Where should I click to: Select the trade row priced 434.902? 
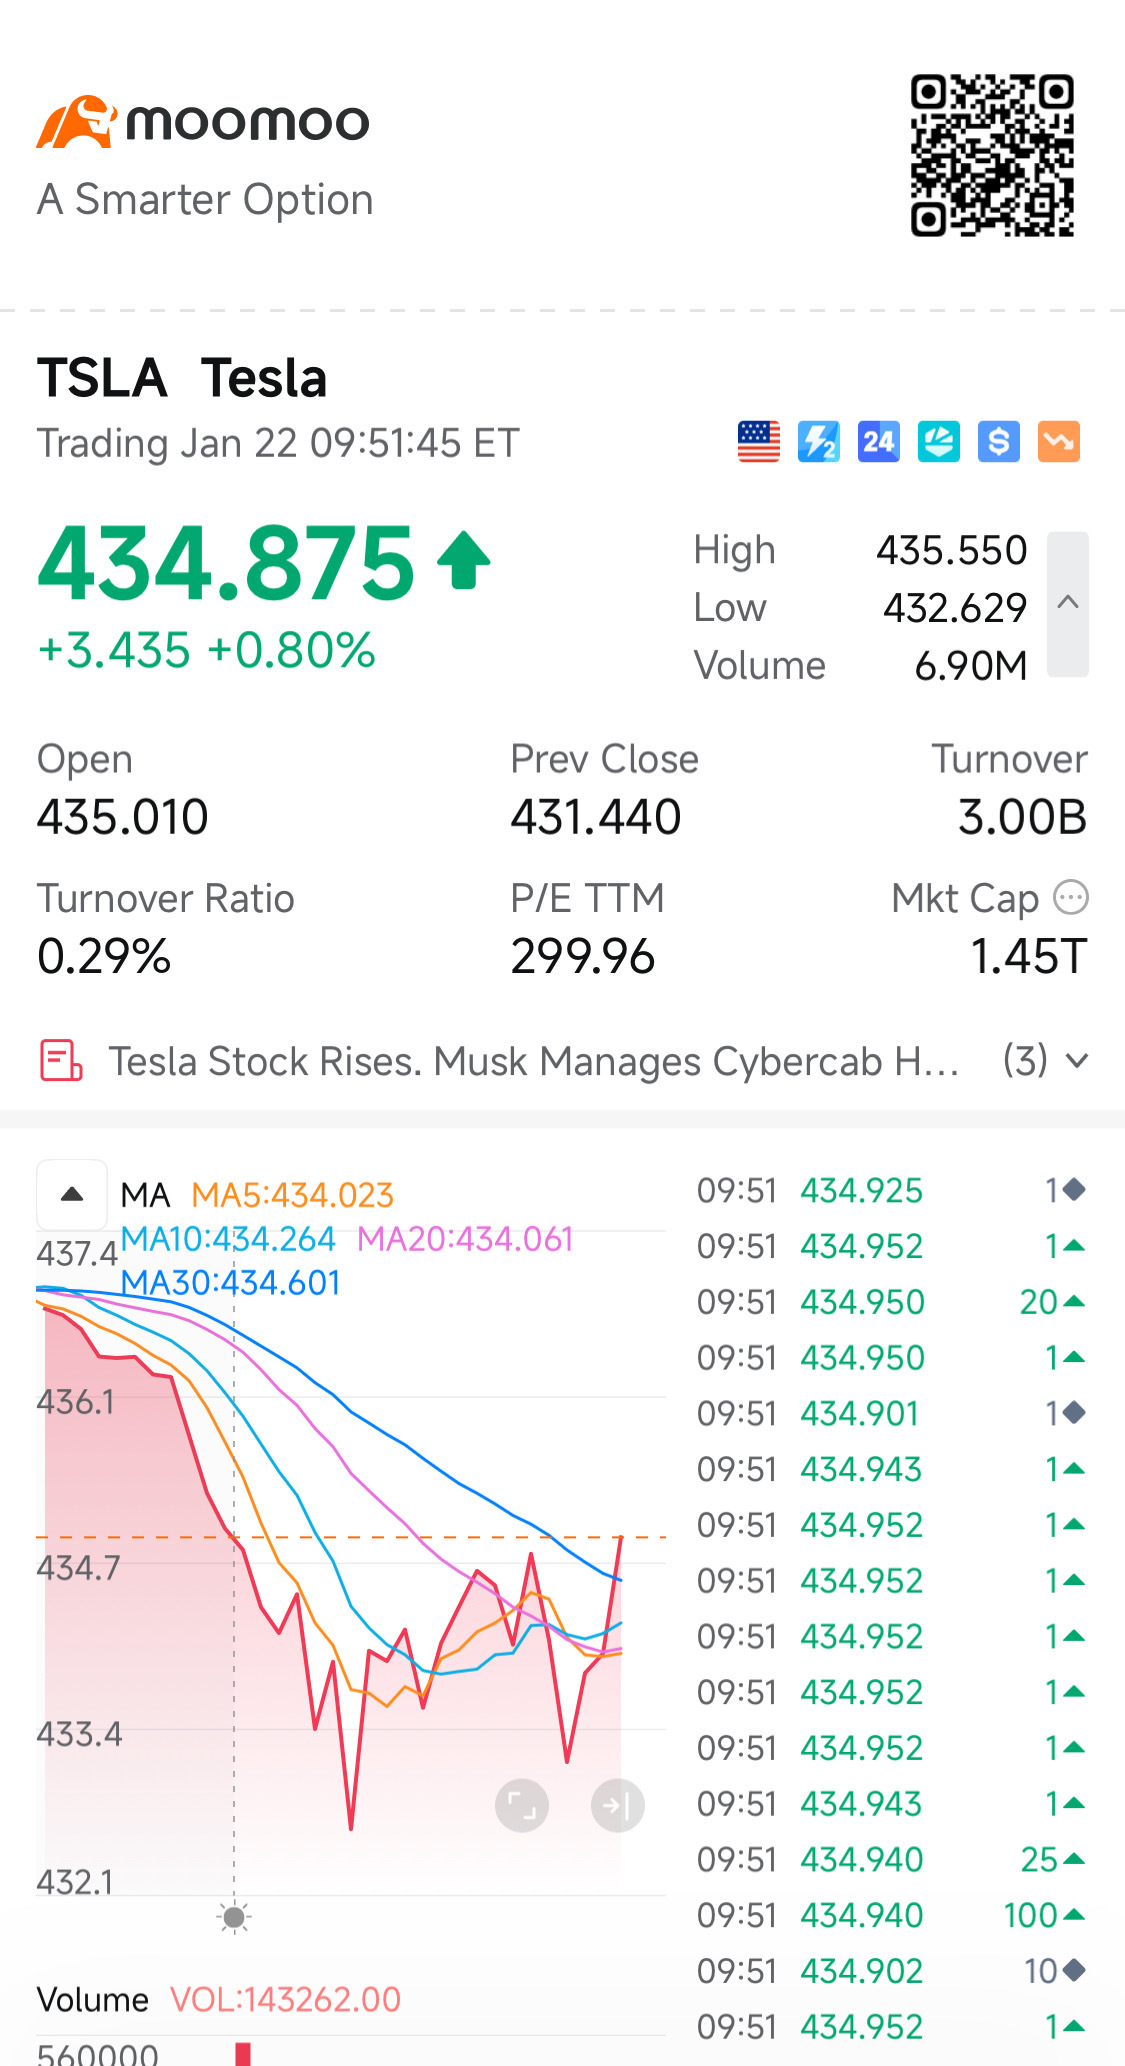(892, 1971)
